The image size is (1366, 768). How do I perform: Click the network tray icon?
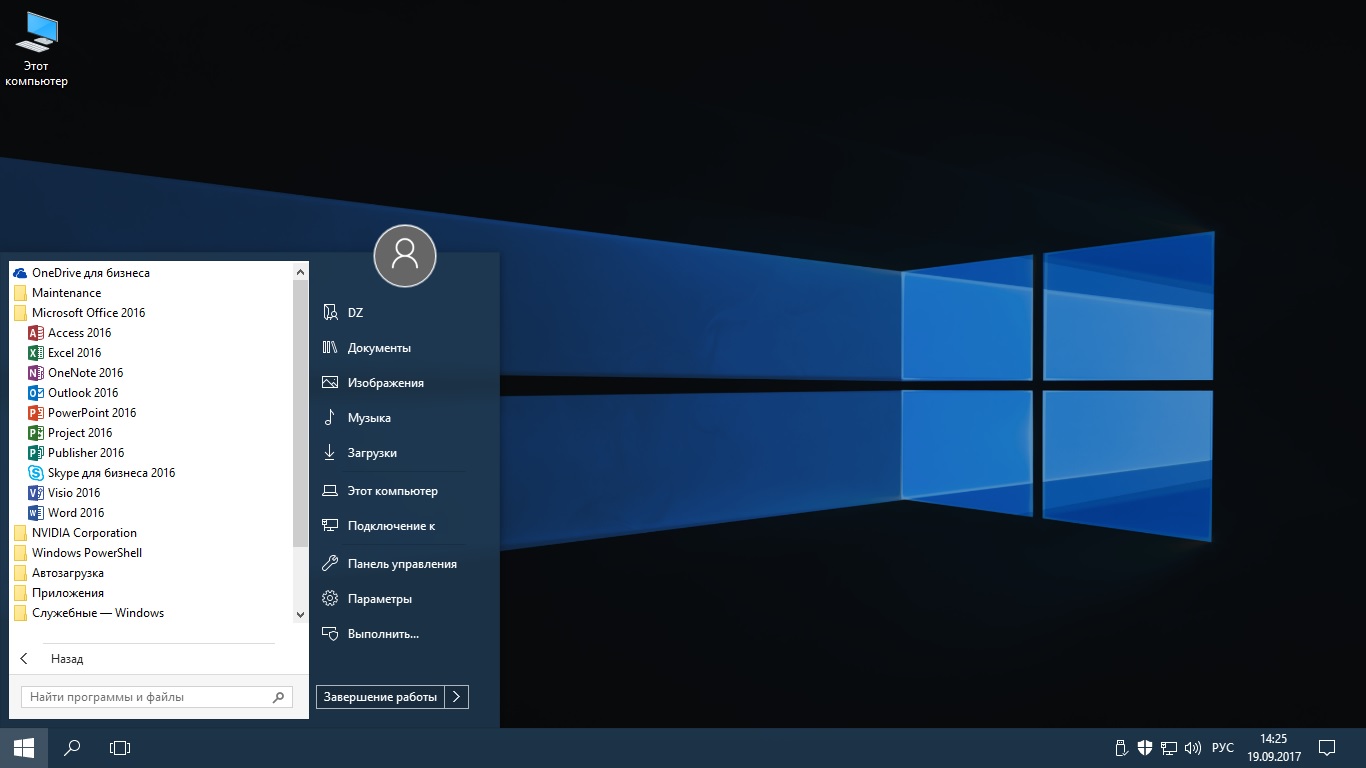coord(1168,748)
